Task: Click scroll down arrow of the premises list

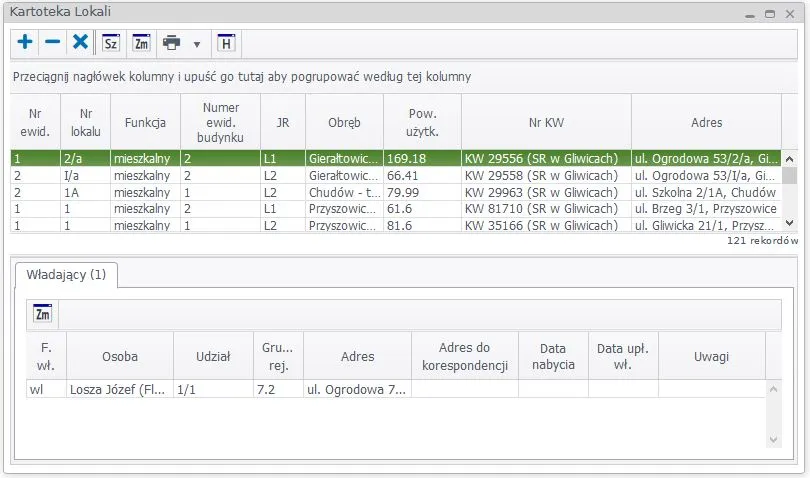Action: click(789, 224)
